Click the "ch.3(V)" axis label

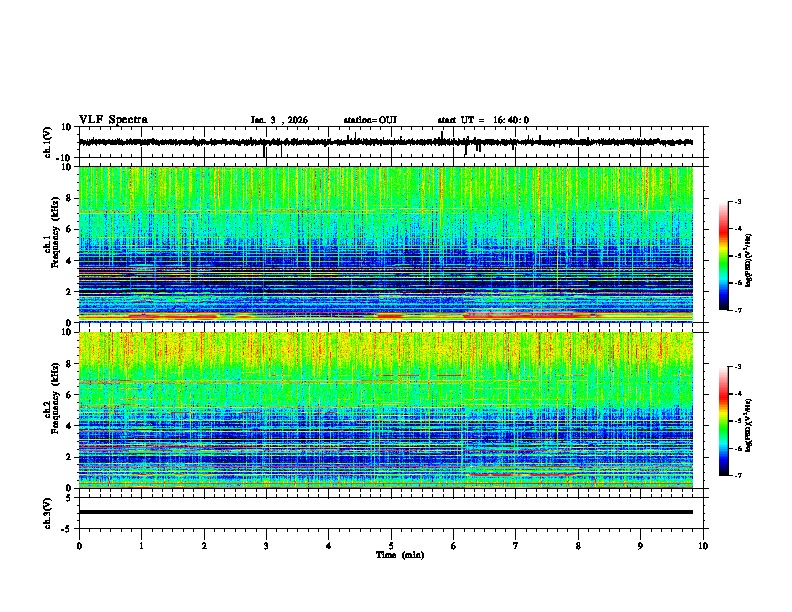[48, 514]
